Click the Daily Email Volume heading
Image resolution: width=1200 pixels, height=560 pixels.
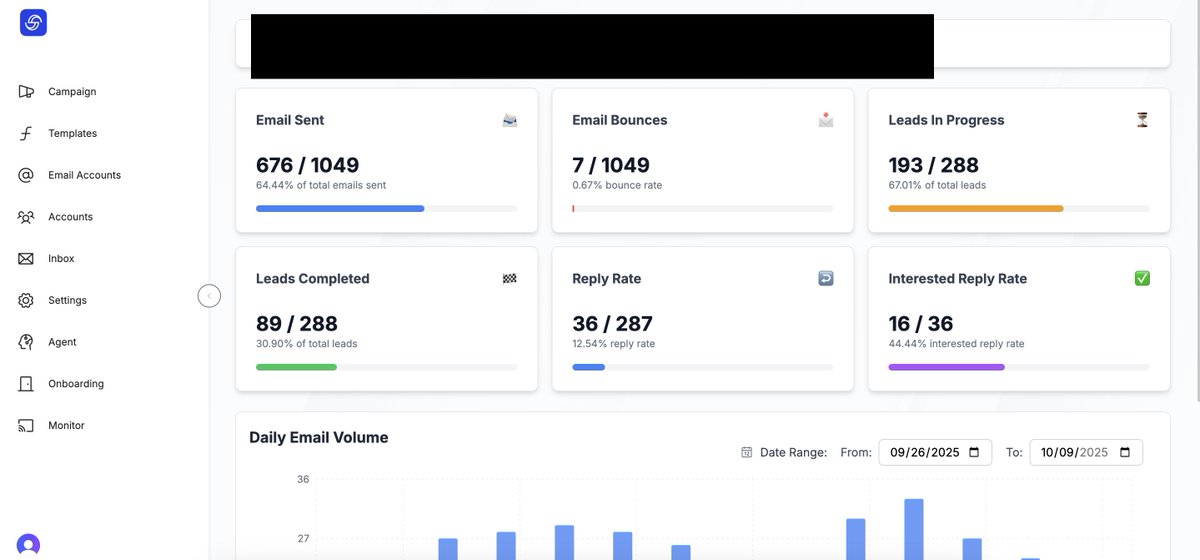tap(319, 437)
